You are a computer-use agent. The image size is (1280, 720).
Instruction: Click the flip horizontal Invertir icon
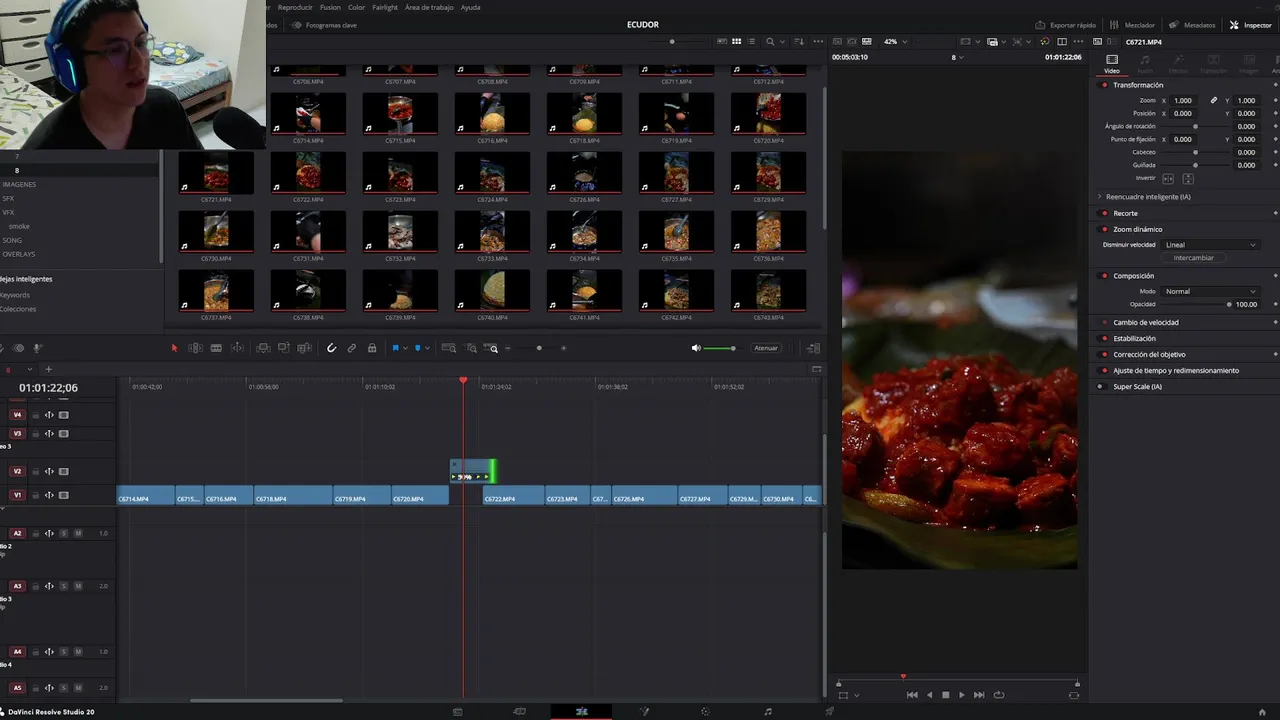[1167, 178]
